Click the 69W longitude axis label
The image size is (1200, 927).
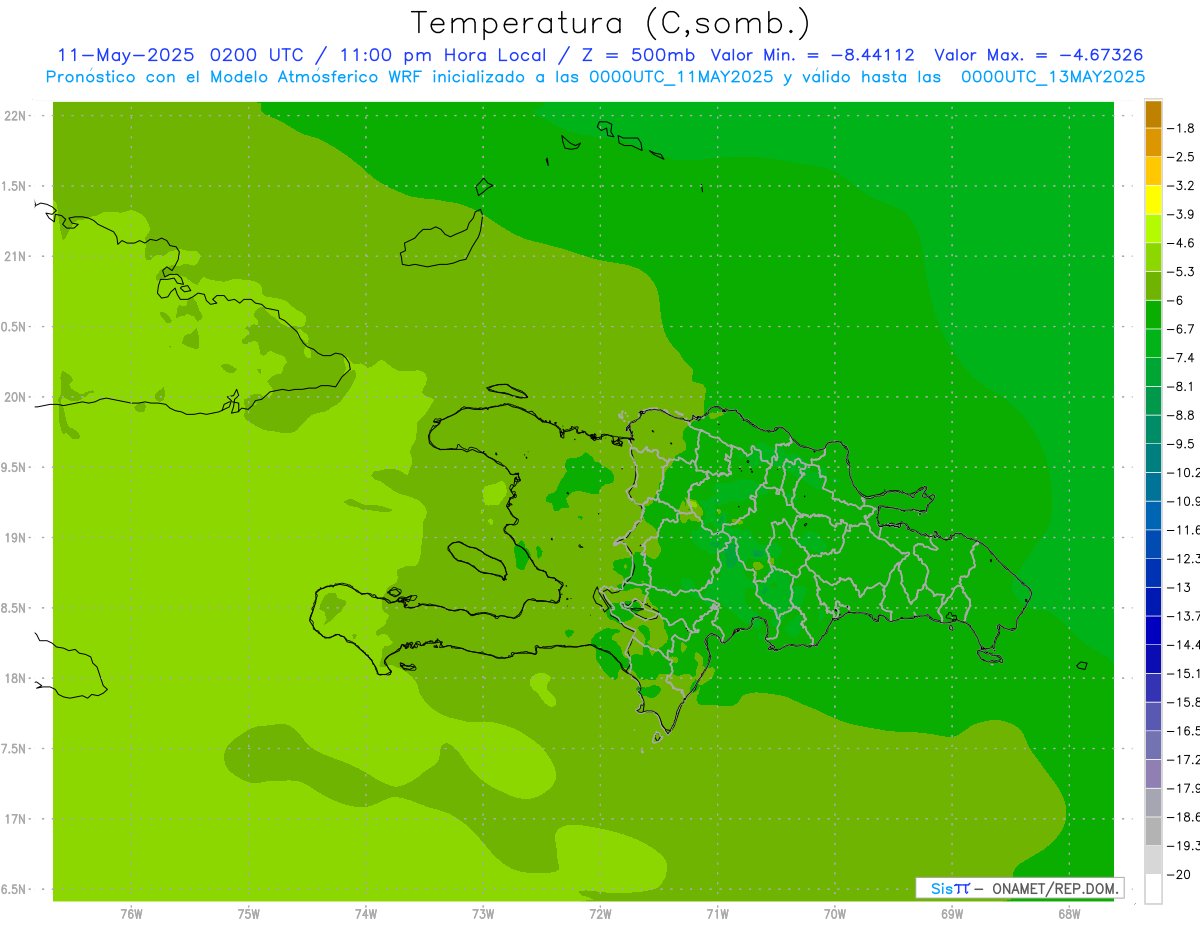(951, 914)
